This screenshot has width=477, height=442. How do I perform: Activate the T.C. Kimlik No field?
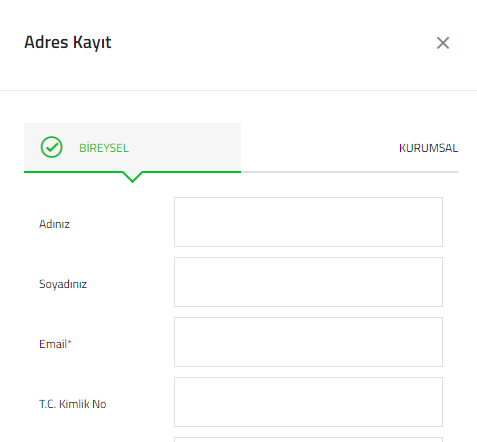pyautogui.click(x=308, y=402)
